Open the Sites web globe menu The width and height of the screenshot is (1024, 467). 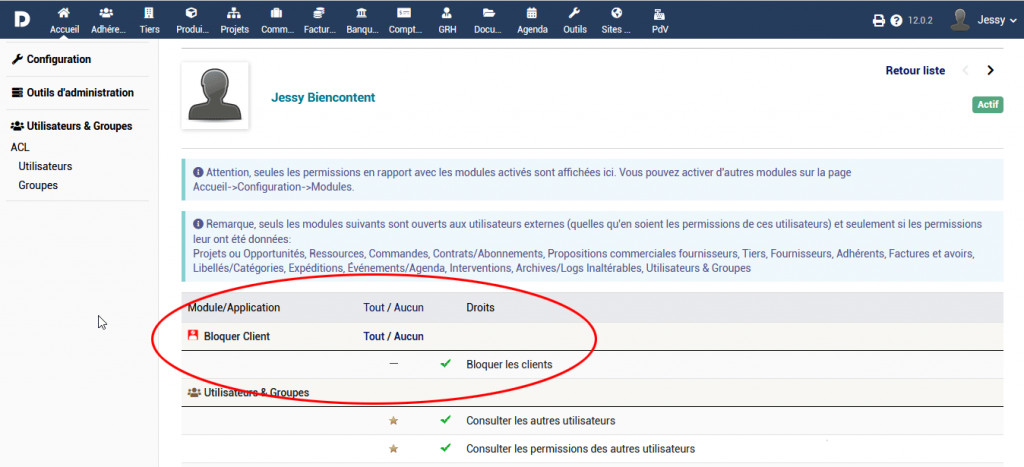point(616,20)
